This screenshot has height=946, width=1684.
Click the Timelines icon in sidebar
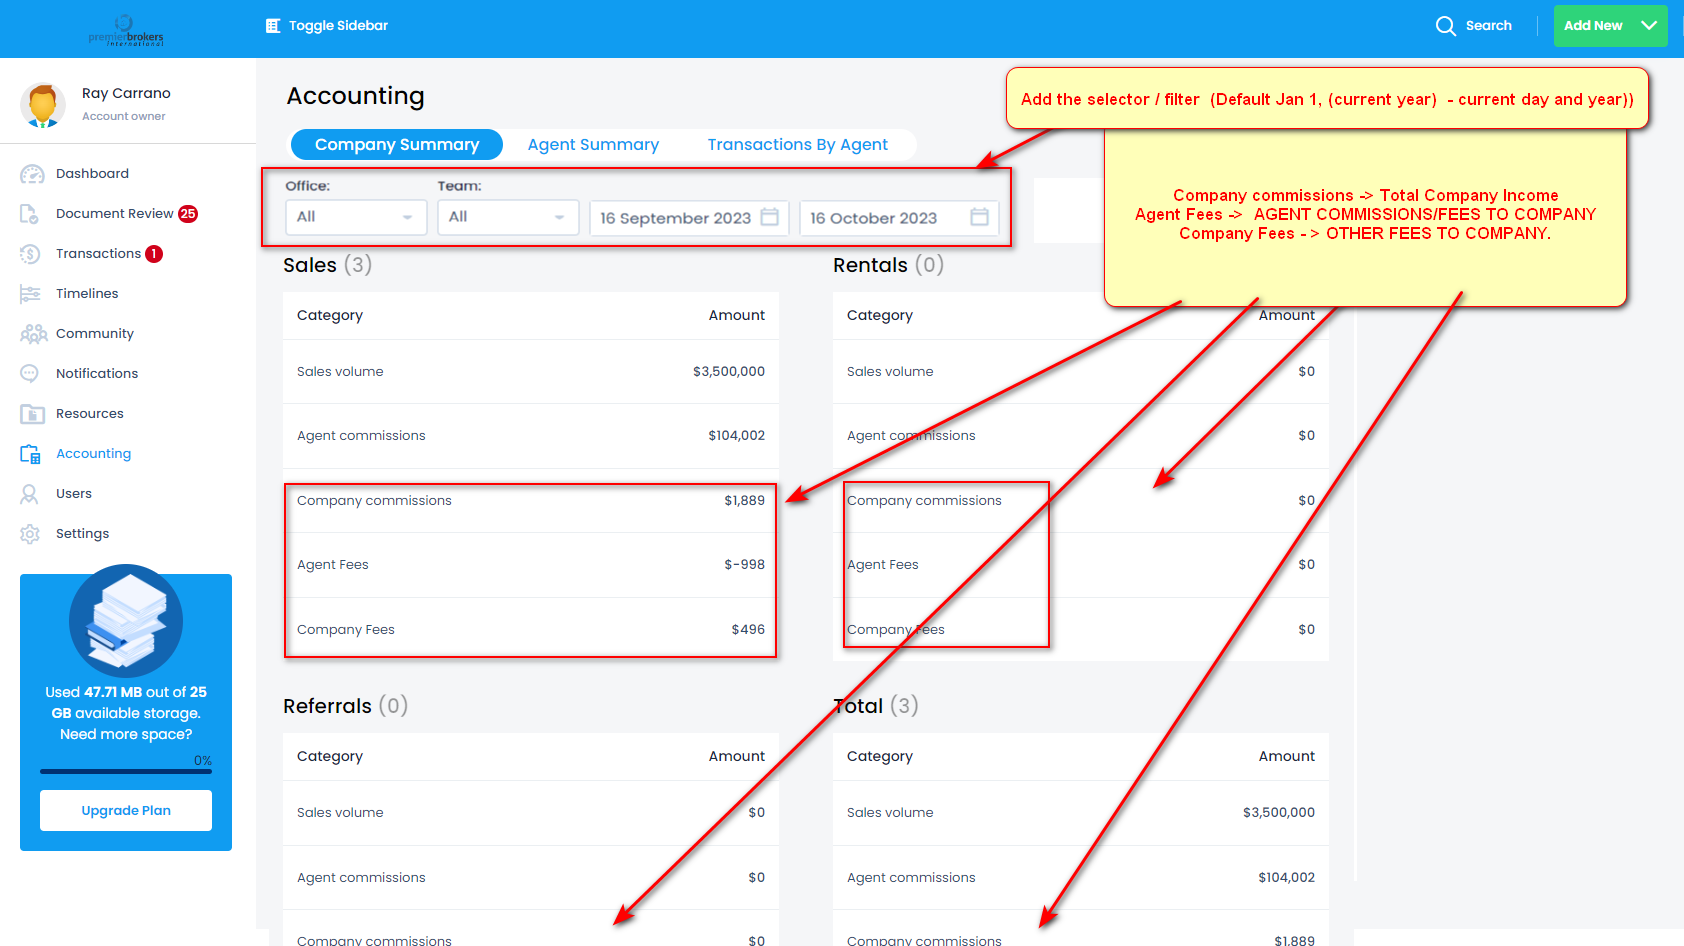tap(30, 294)
